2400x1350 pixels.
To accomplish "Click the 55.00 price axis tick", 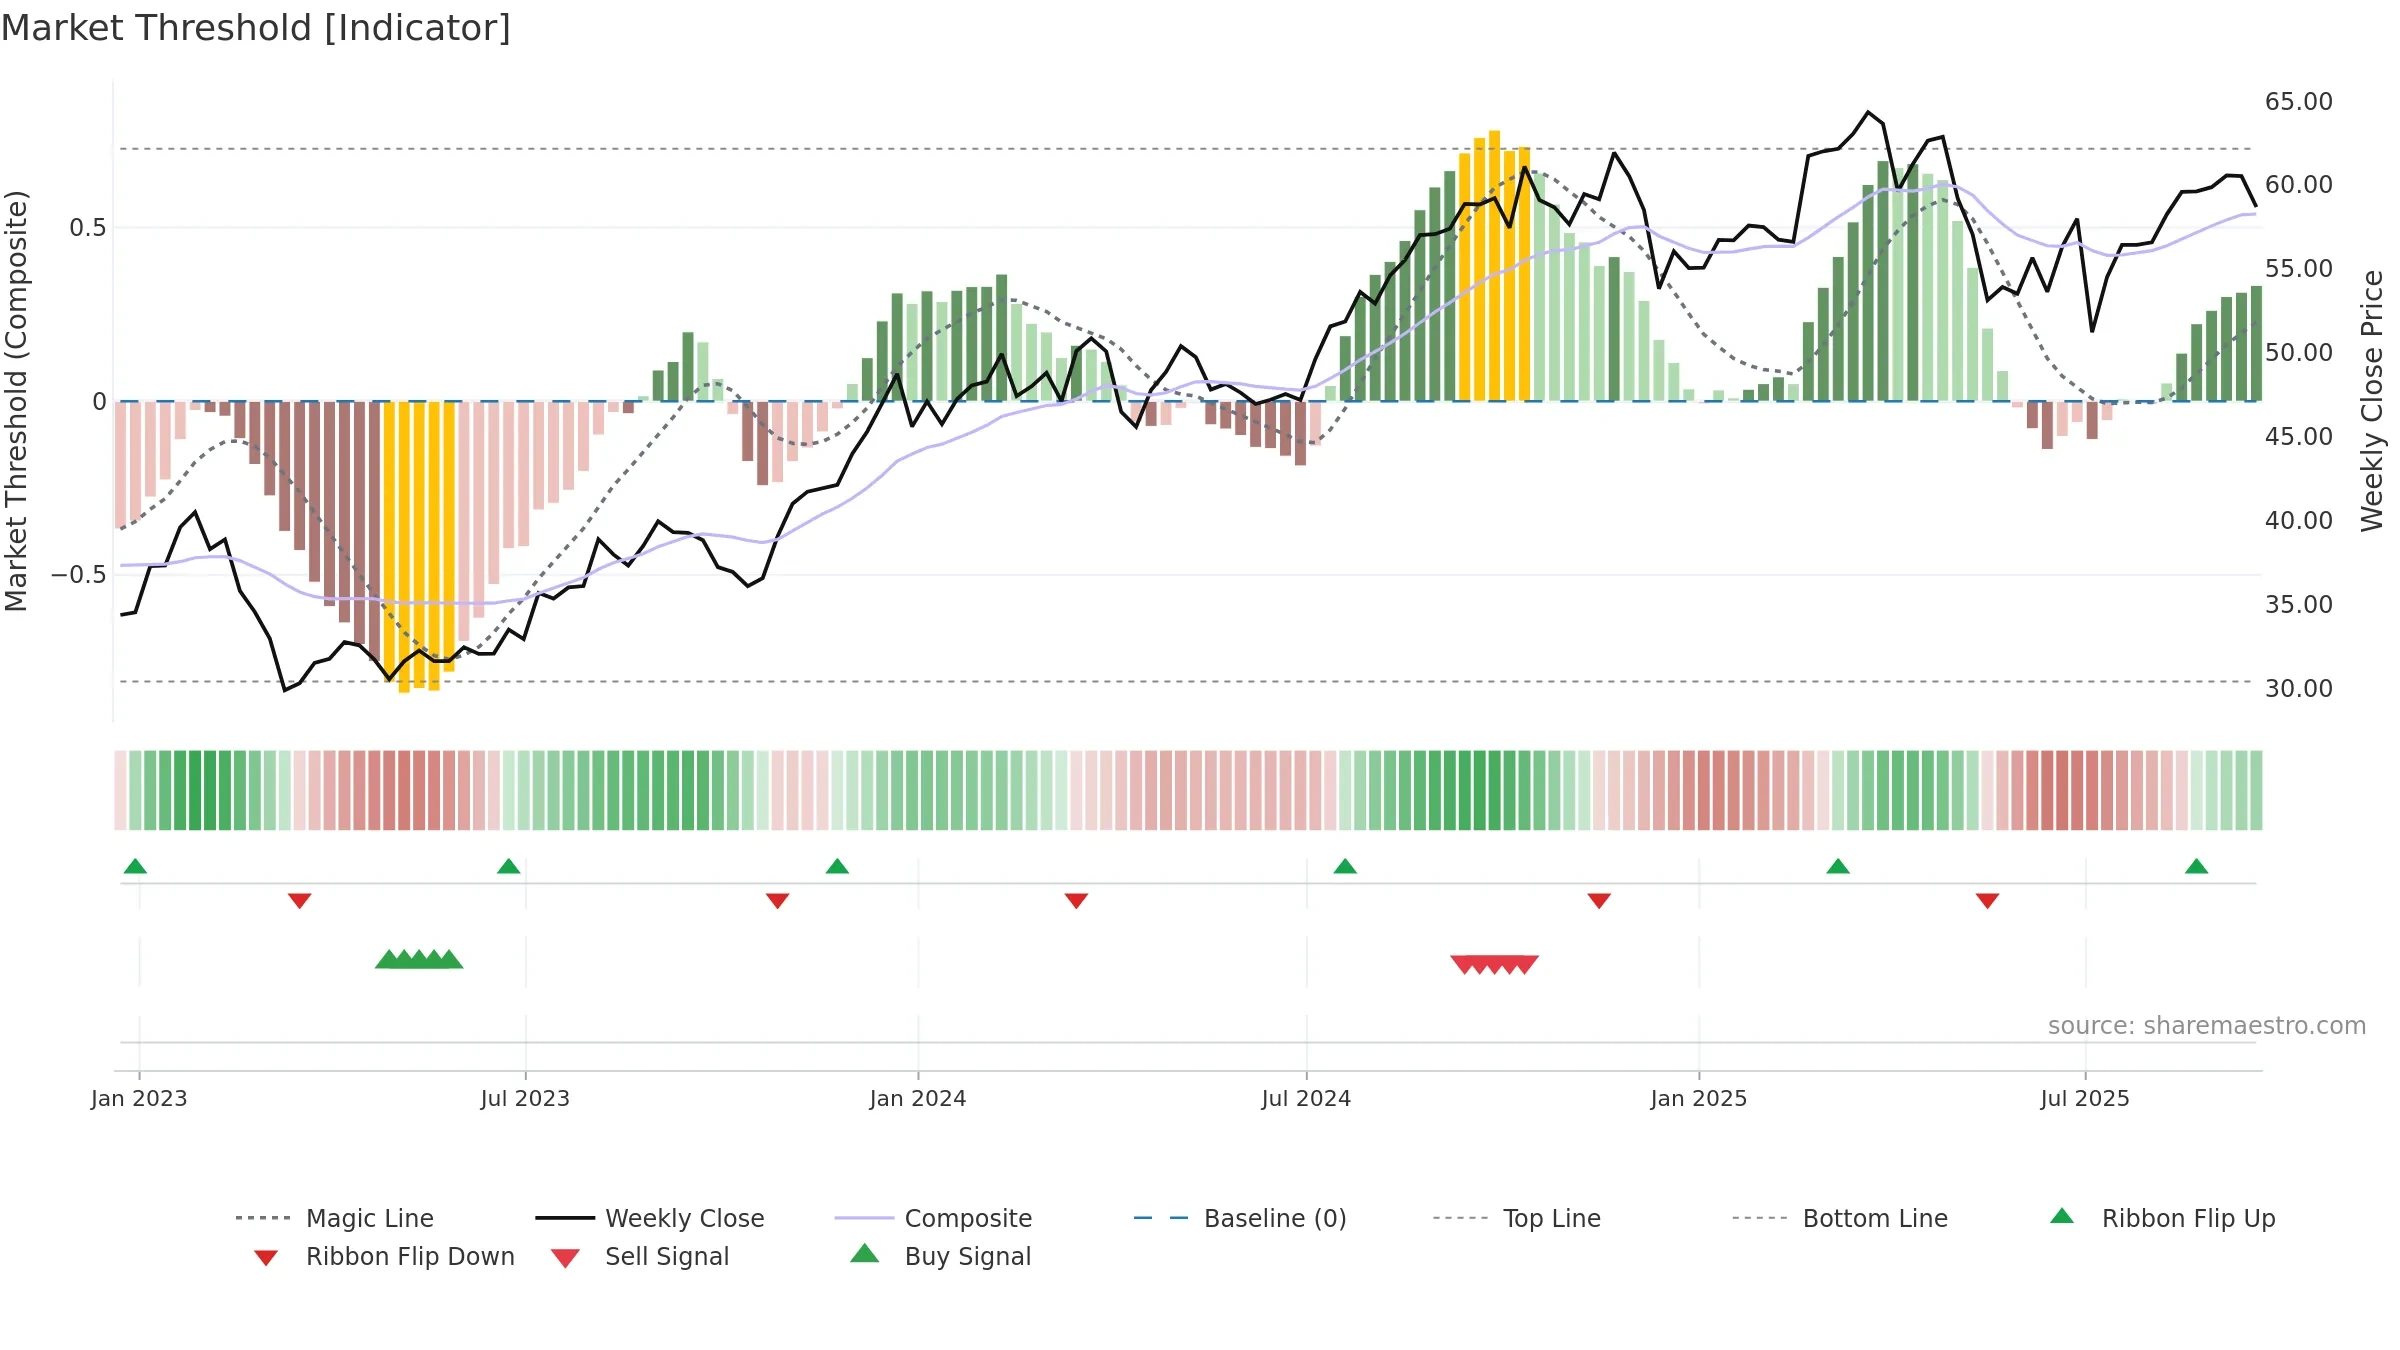I will point(2298,268).
